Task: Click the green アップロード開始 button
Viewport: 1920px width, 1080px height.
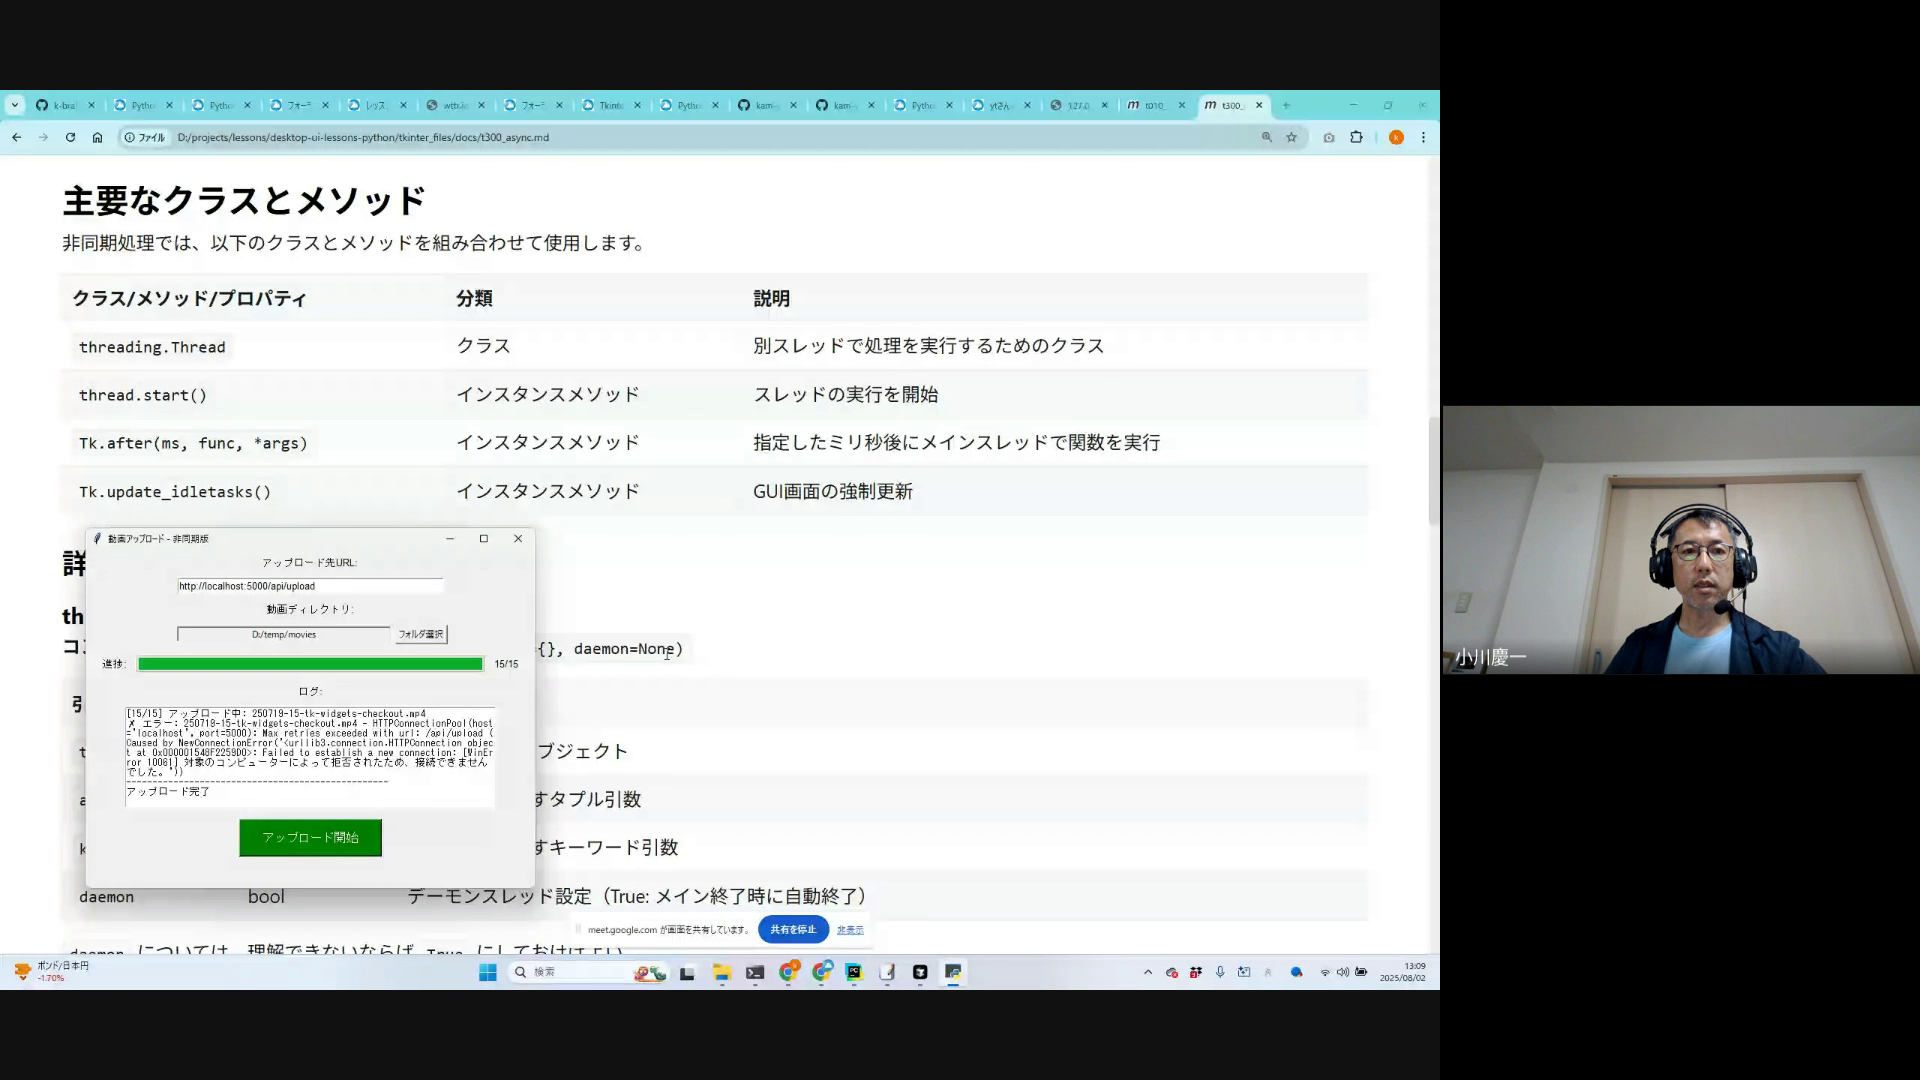Action: [310, 838]
